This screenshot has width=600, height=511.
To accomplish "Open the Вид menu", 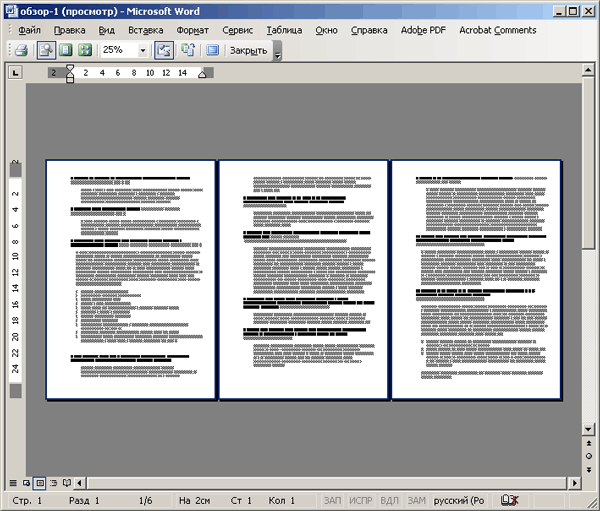I will click(106, 30).
